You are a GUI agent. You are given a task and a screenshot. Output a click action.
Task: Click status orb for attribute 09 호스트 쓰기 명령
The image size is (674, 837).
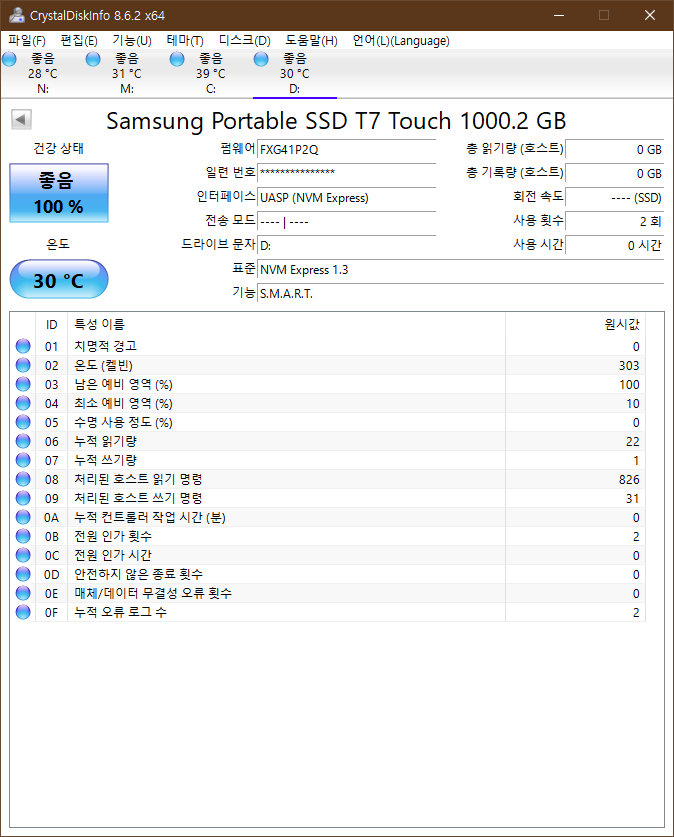(x=23, y=498)
